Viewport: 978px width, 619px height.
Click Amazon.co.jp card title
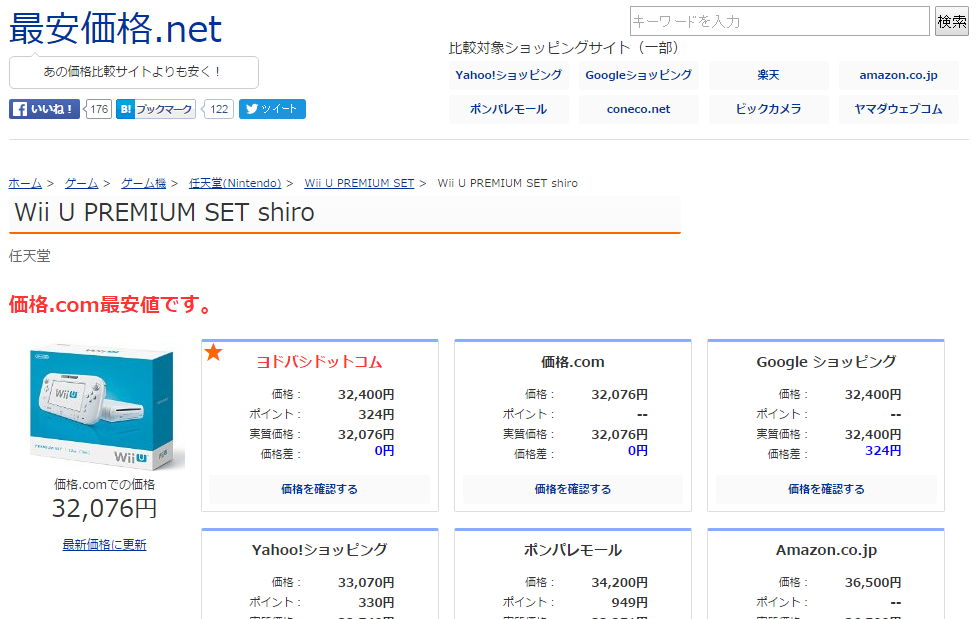(x=826, y=550)
